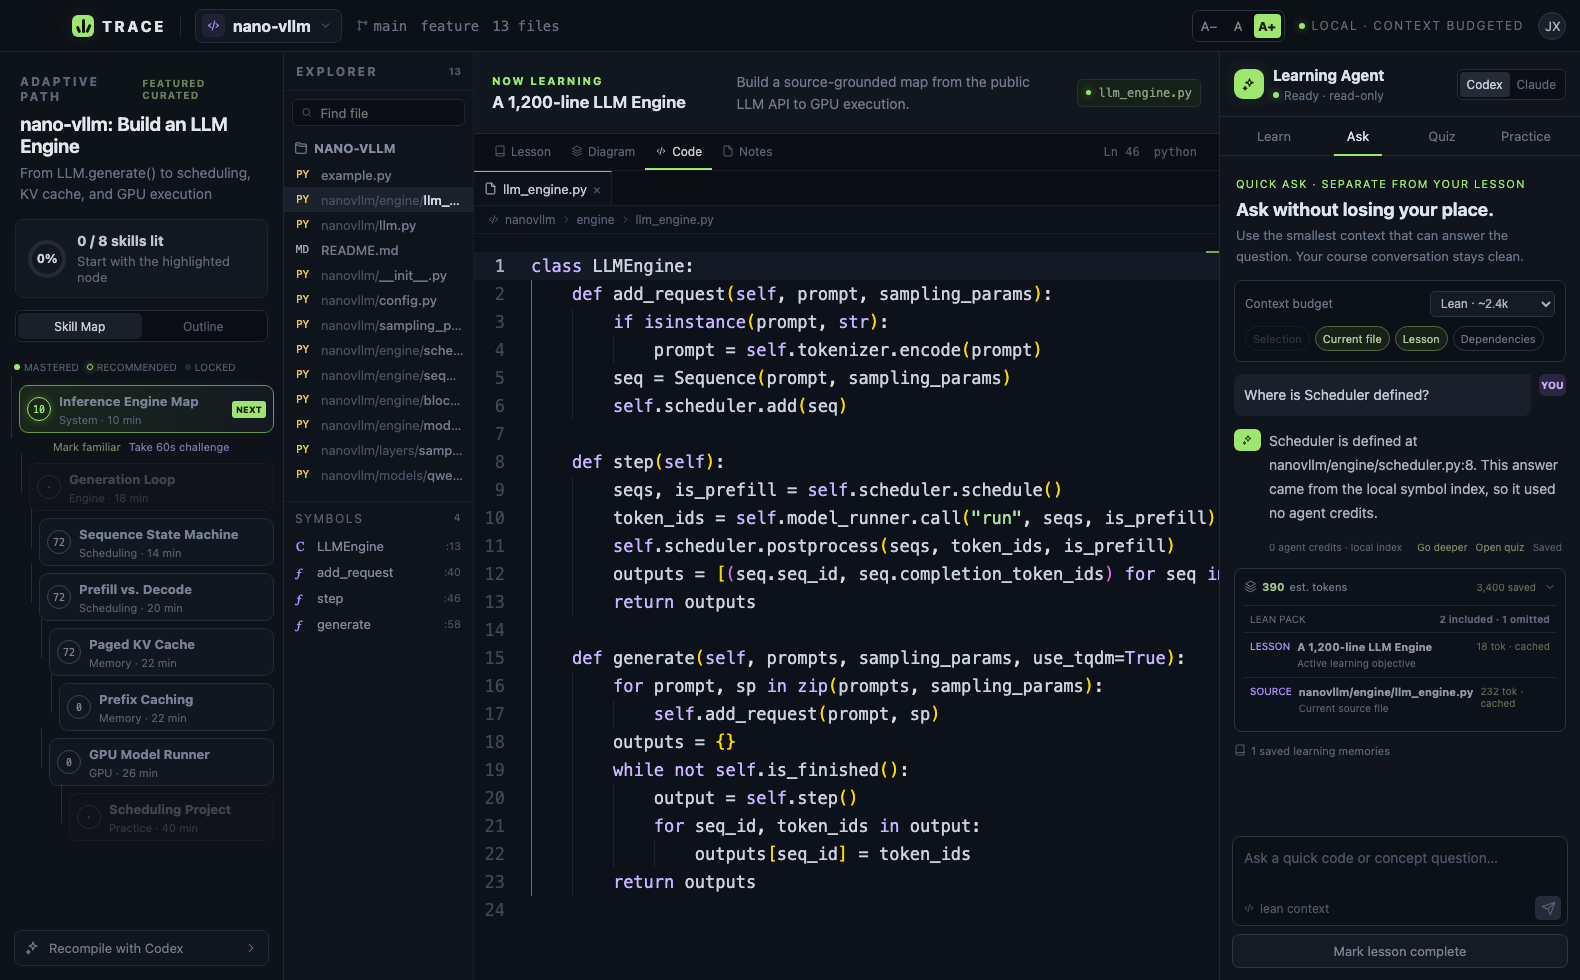The image size is (1580, 980).
Task: Click Mark familiar link
Action: [87, 447]
